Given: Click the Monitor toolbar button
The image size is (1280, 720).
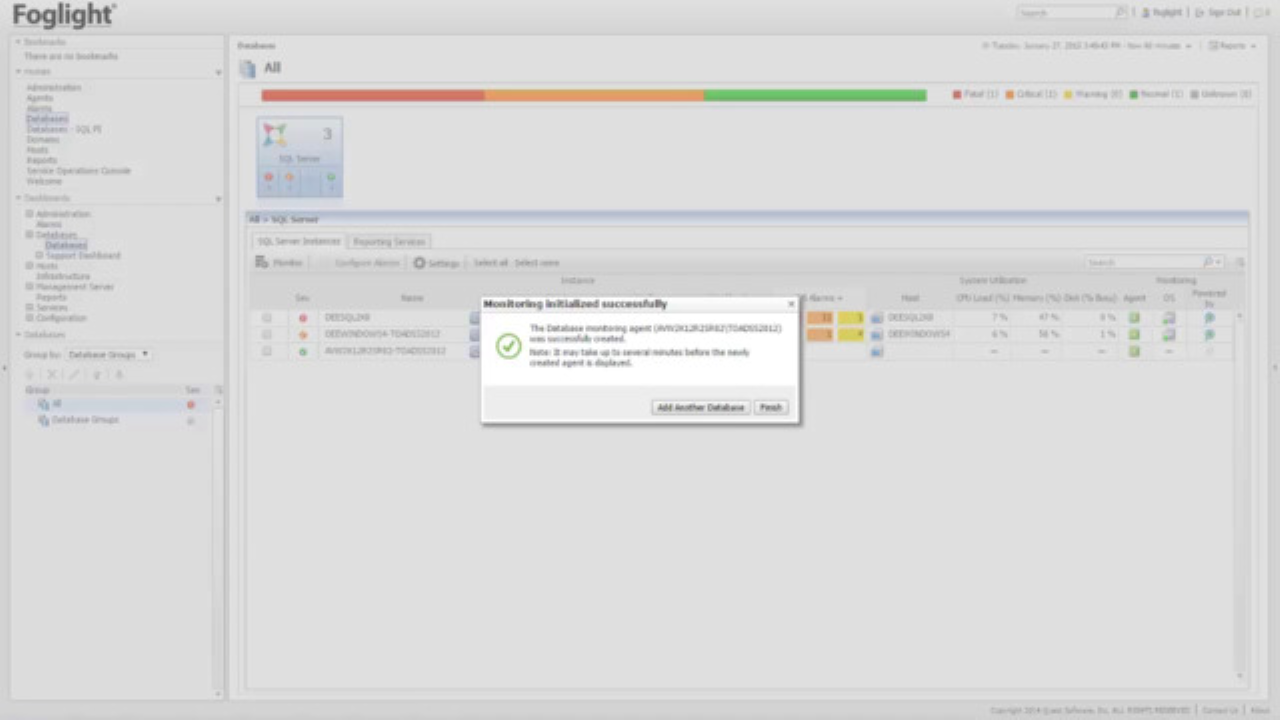Looking at the screenshot, I should point(279,262).
